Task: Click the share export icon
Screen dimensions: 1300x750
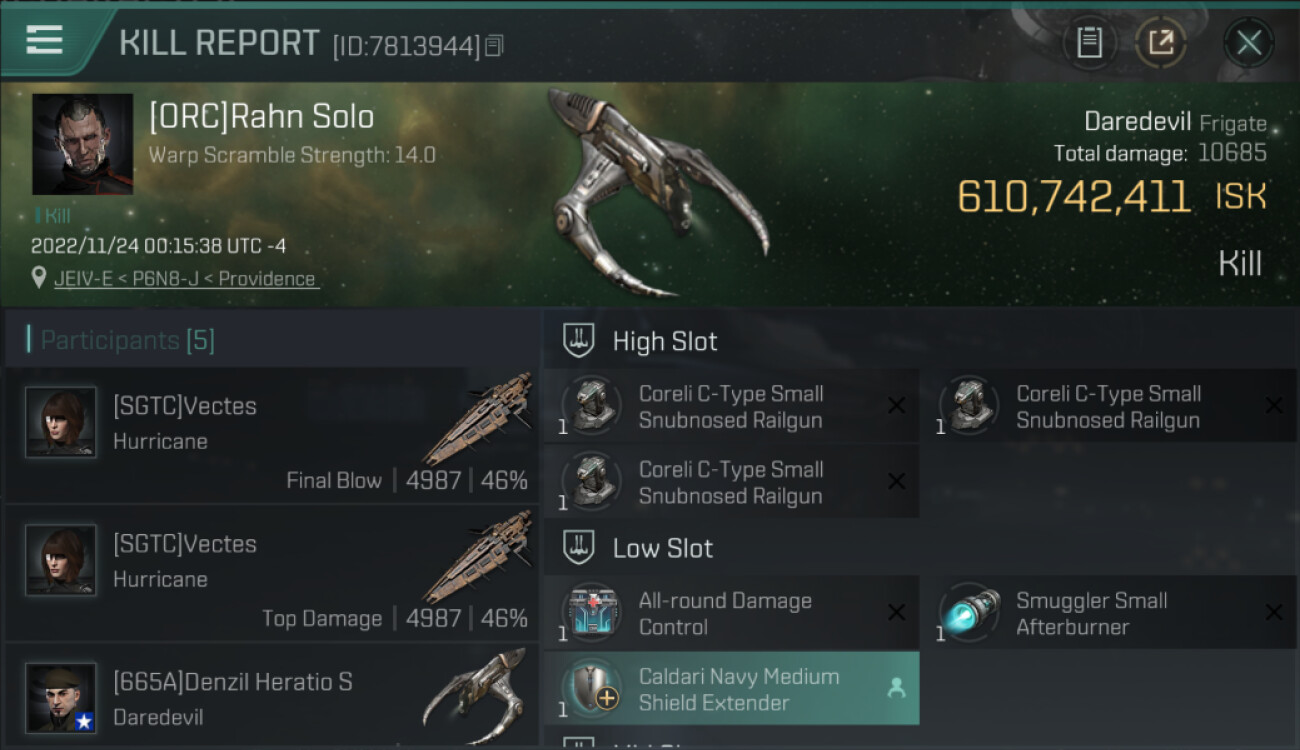Action: click(1161, 43)
